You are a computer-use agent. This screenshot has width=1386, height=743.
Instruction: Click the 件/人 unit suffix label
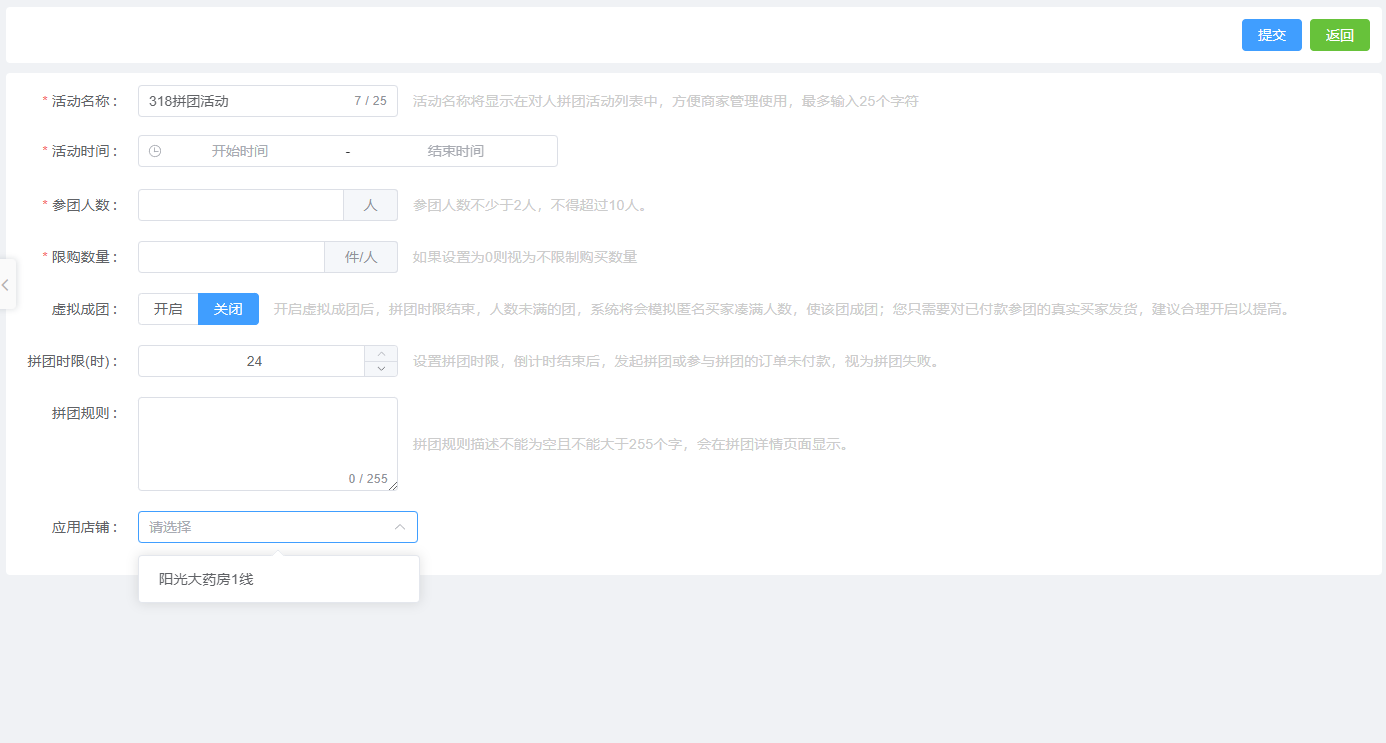click(x=361, y=257)
